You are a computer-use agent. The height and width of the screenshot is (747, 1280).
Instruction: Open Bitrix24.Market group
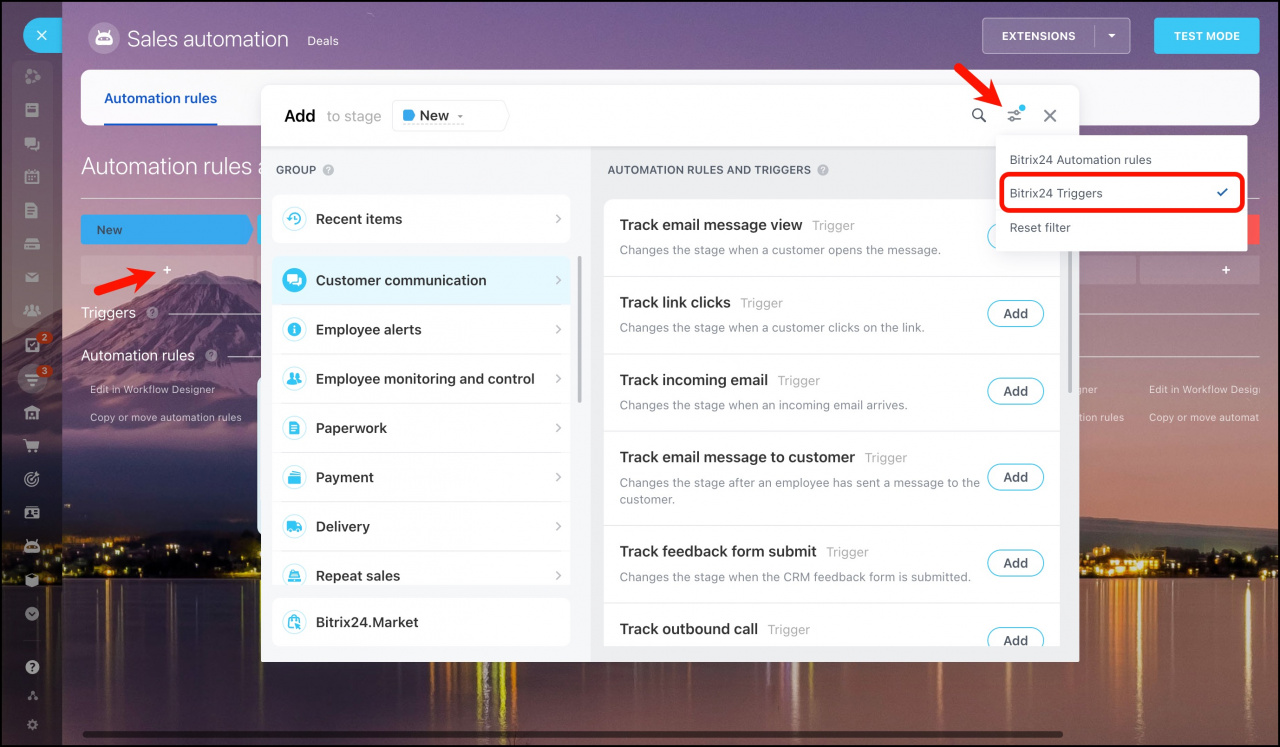click(x=421, y=622)
